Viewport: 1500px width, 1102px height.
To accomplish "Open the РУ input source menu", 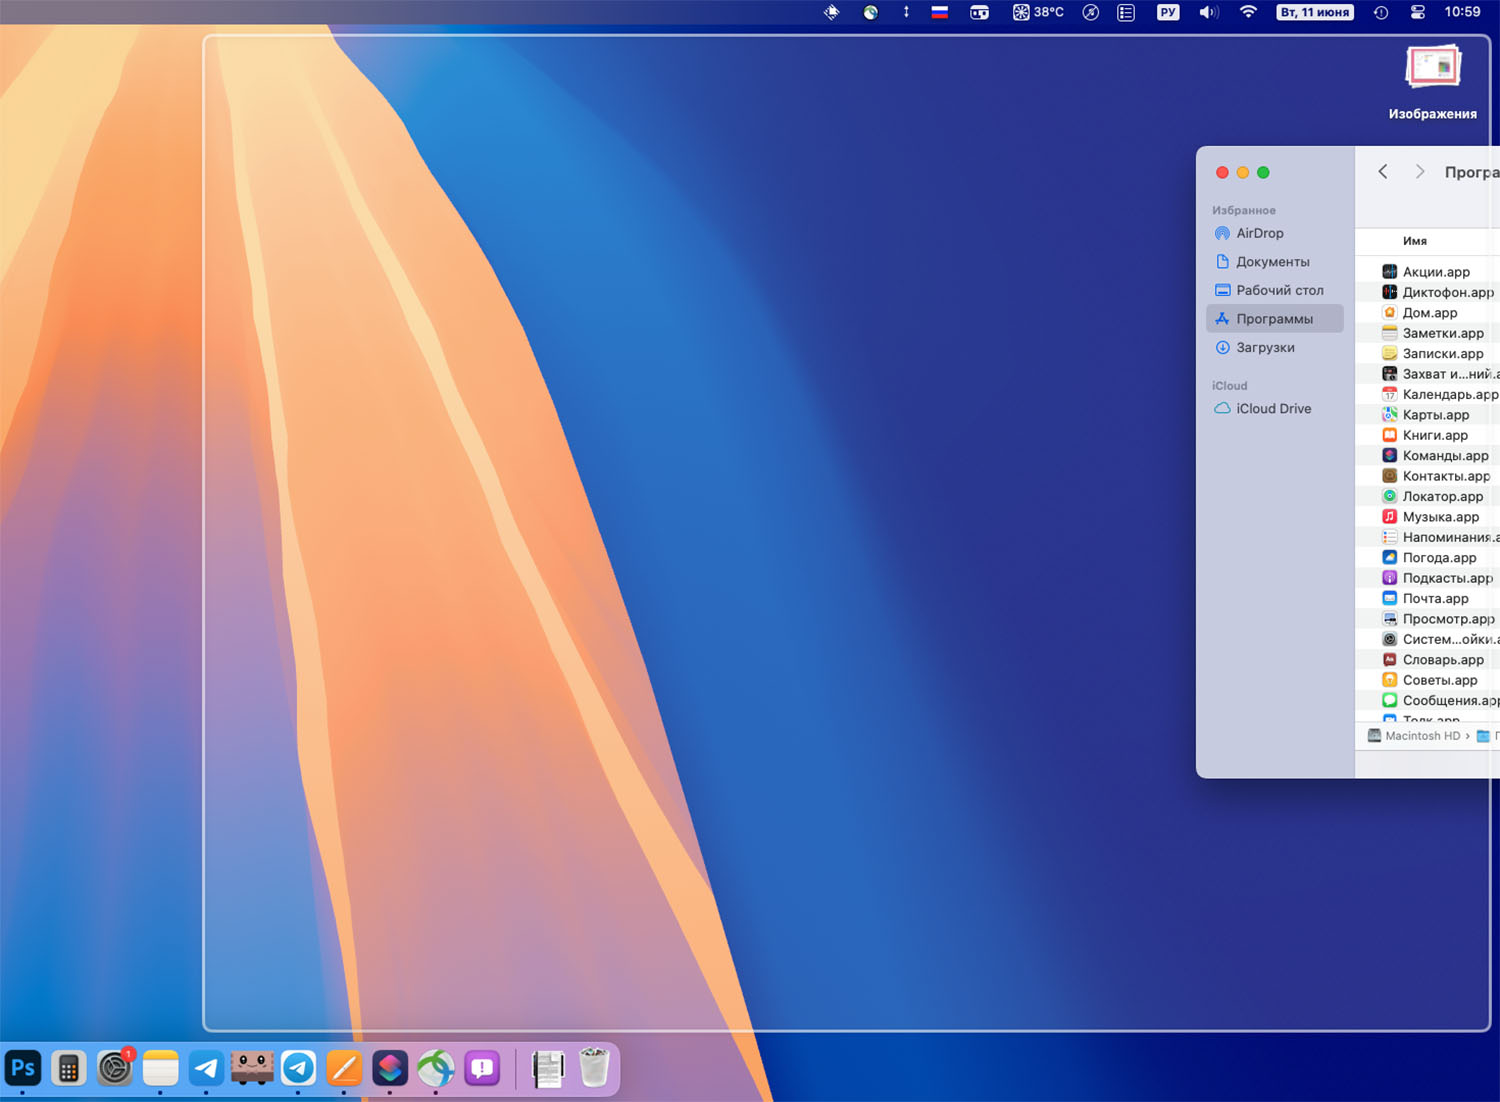I will tap(1167, 12).
